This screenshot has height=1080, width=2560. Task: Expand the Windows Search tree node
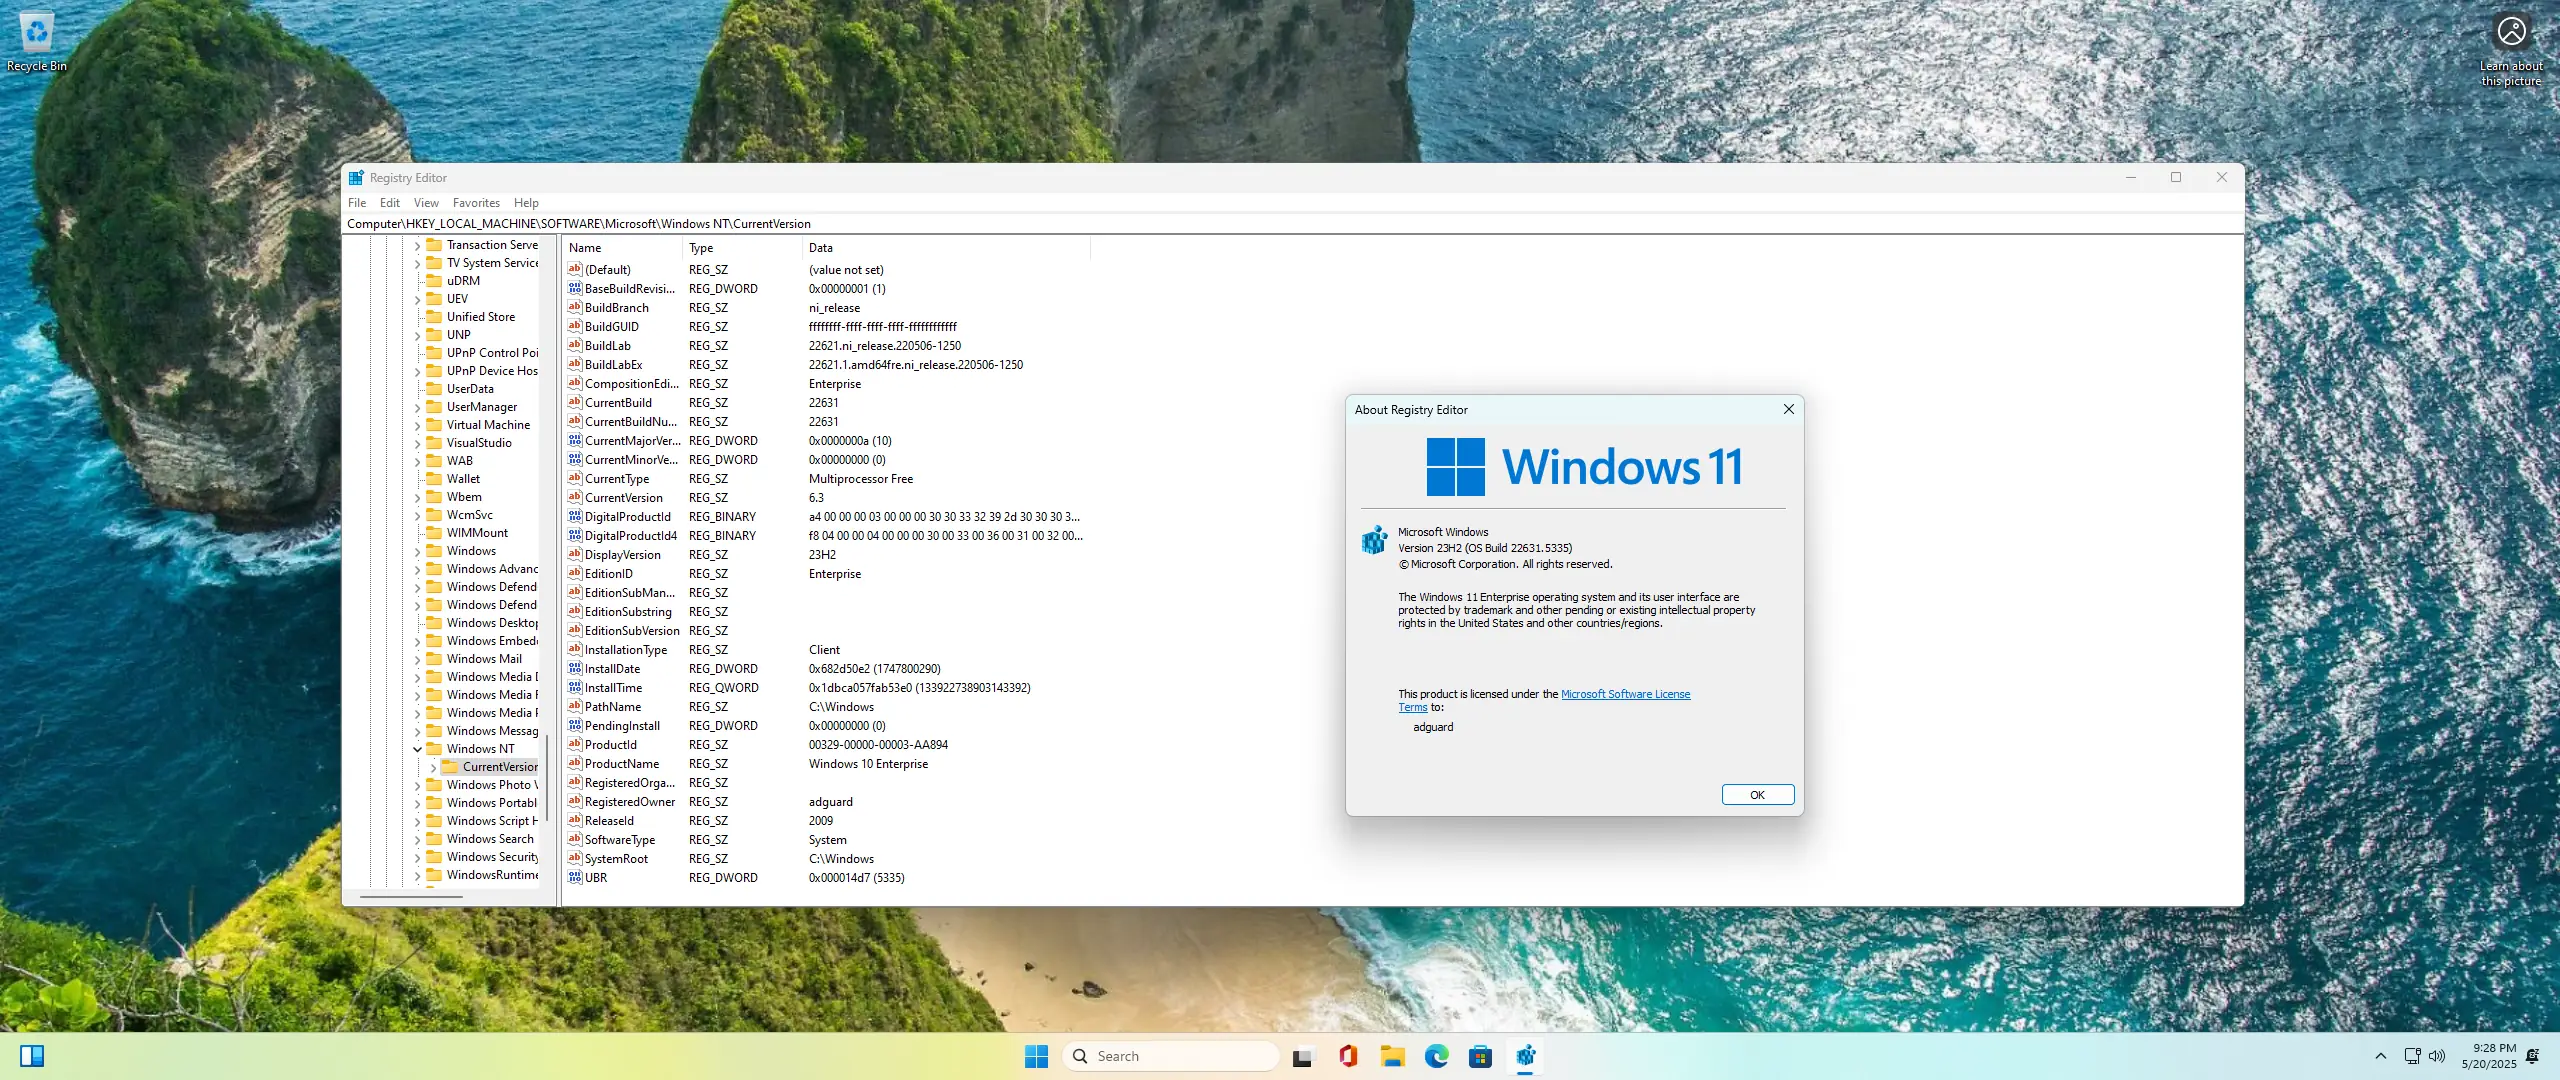(418, 839)
